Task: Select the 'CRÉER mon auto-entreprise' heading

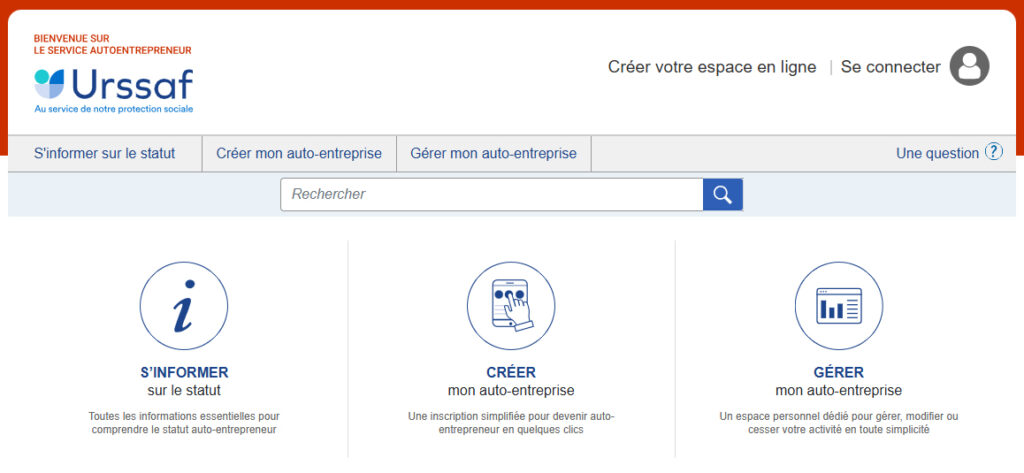Action: click(510, 381)
